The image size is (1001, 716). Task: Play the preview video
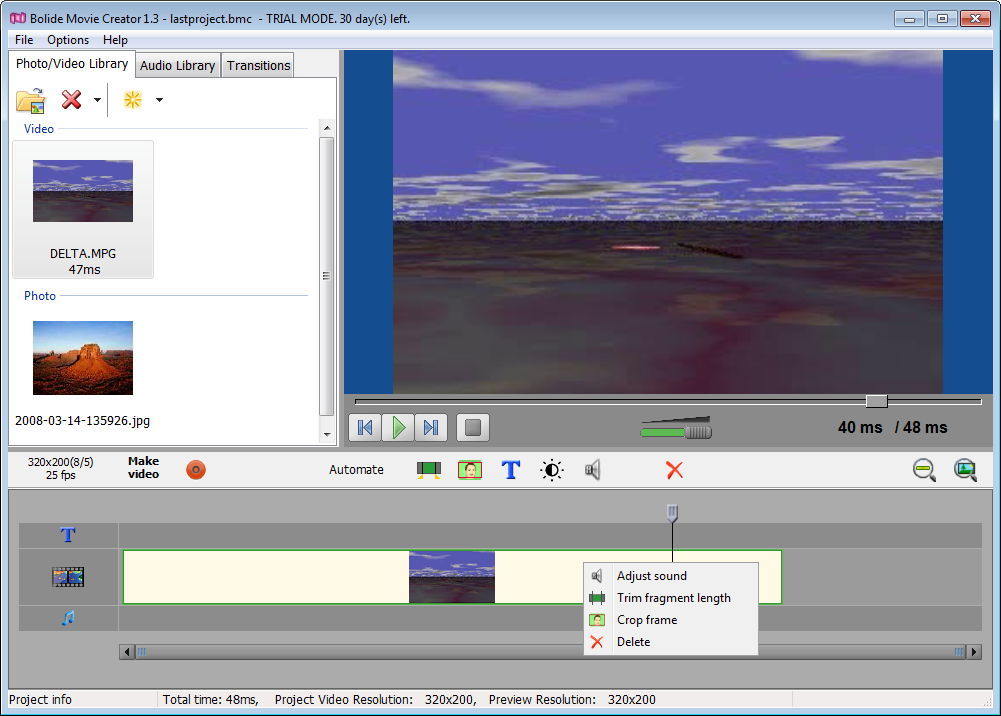click(x=398, y=428)
